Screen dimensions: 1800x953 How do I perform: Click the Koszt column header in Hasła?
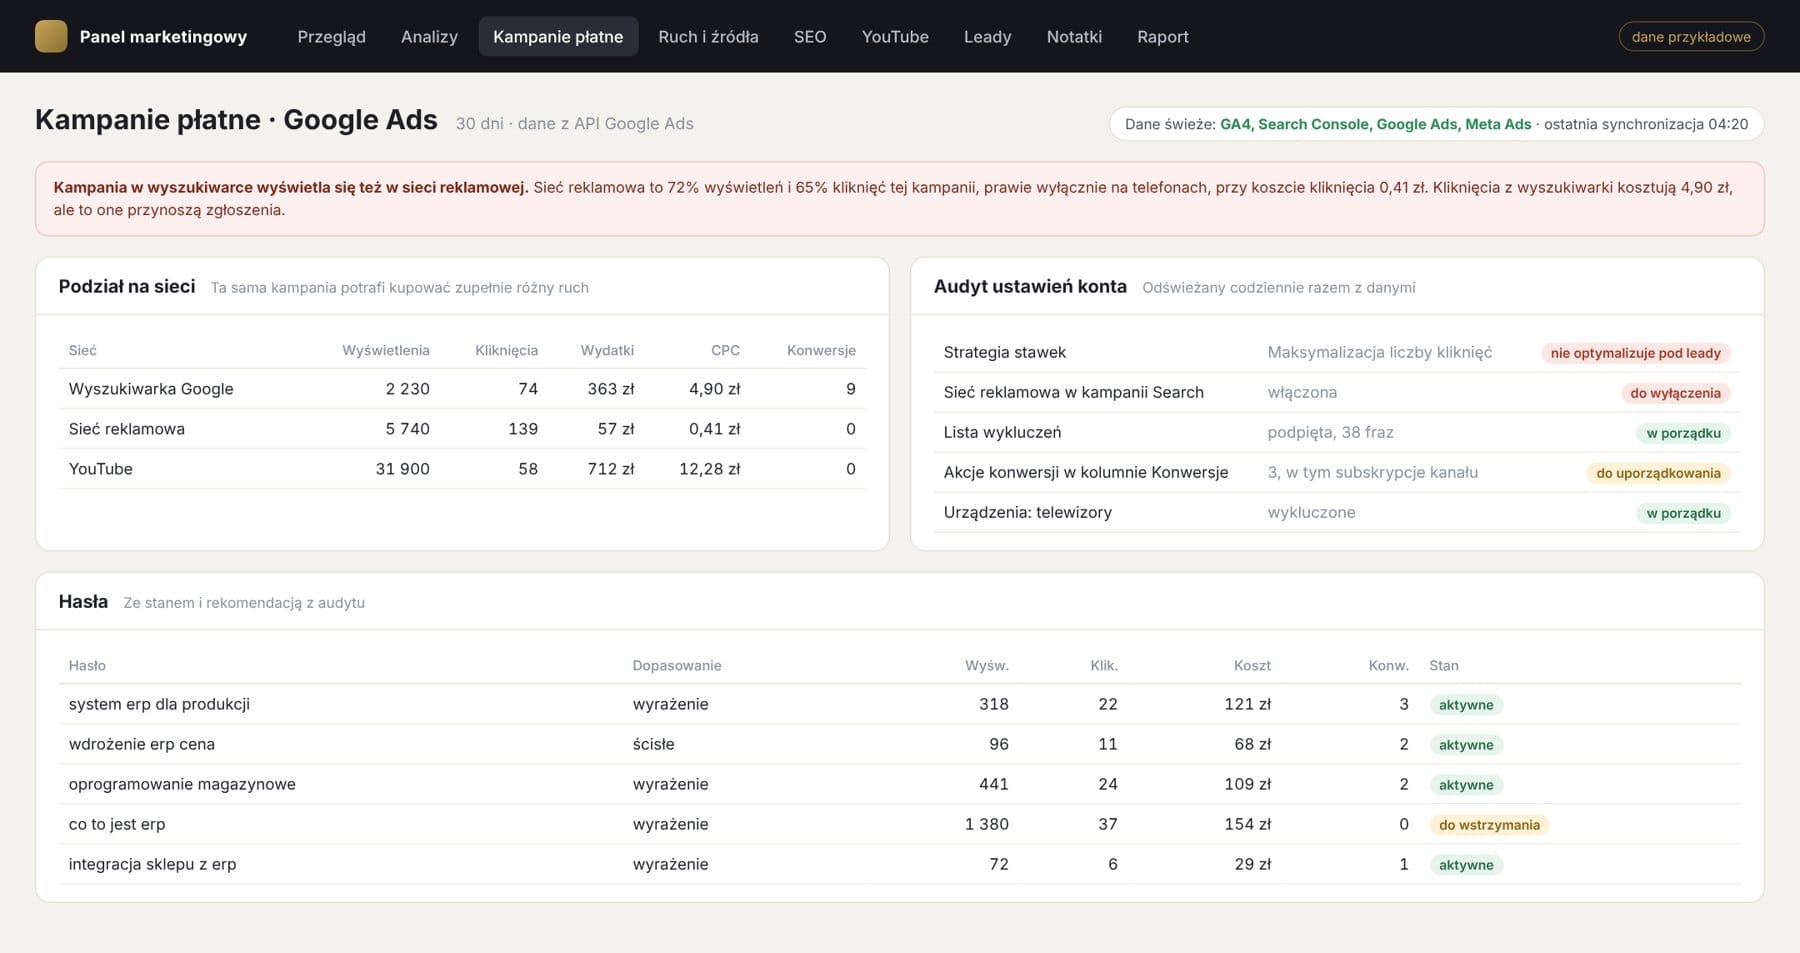click(1252, 665)
